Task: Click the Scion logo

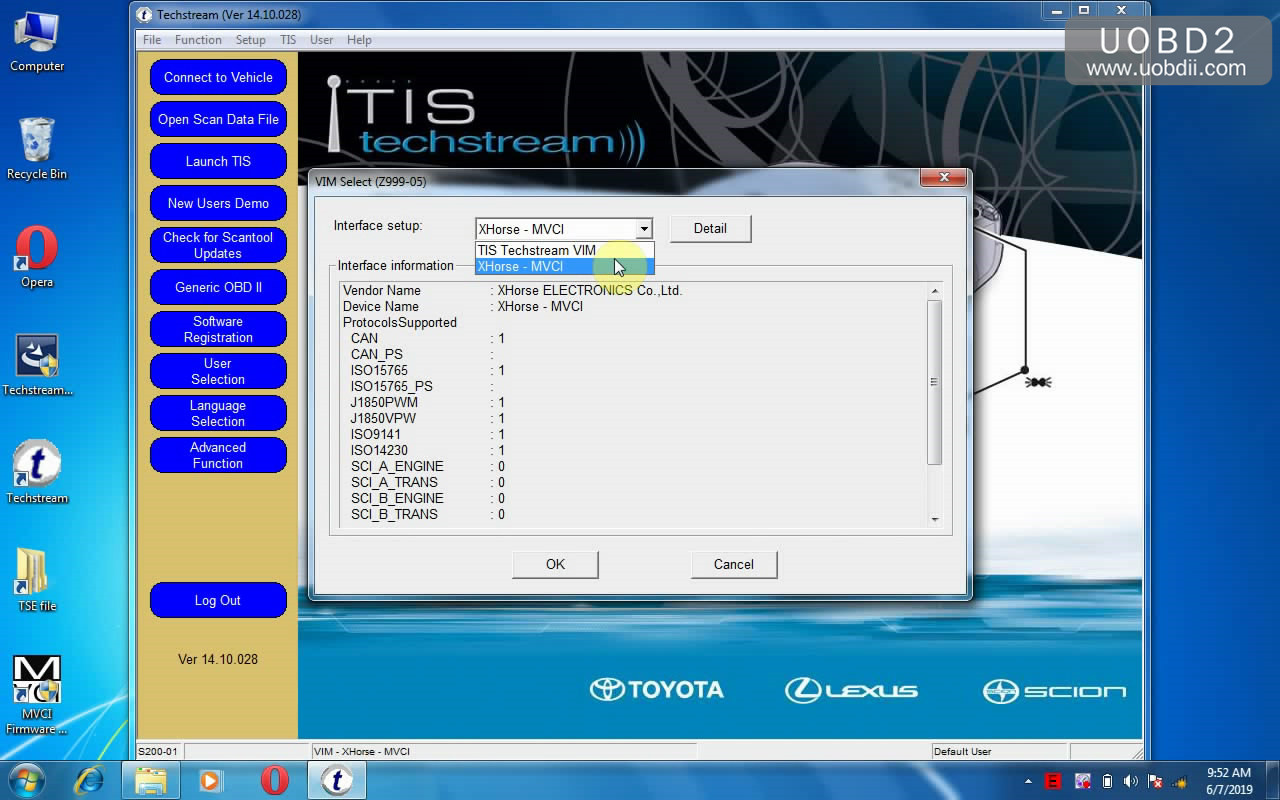Action: coord(1054,691)
